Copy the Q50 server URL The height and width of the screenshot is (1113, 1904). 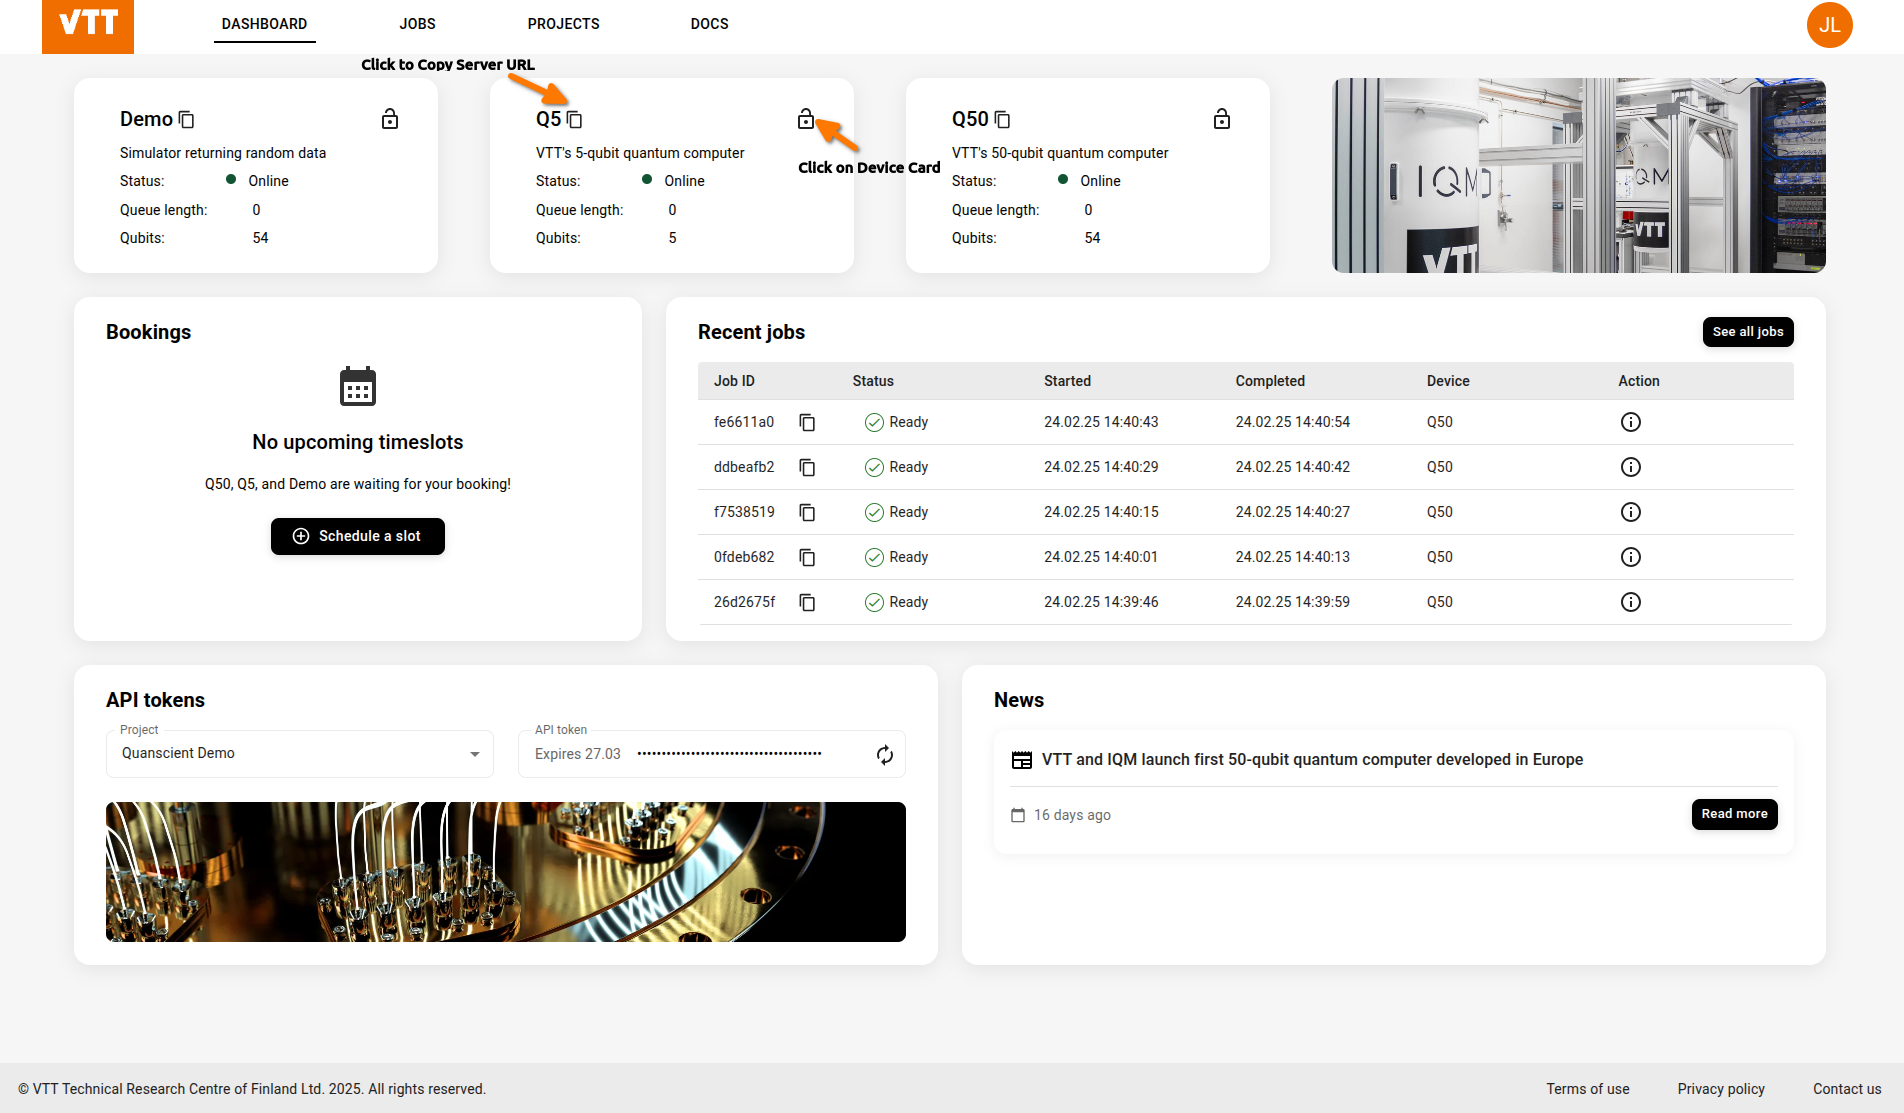[x=1002, y=120]
